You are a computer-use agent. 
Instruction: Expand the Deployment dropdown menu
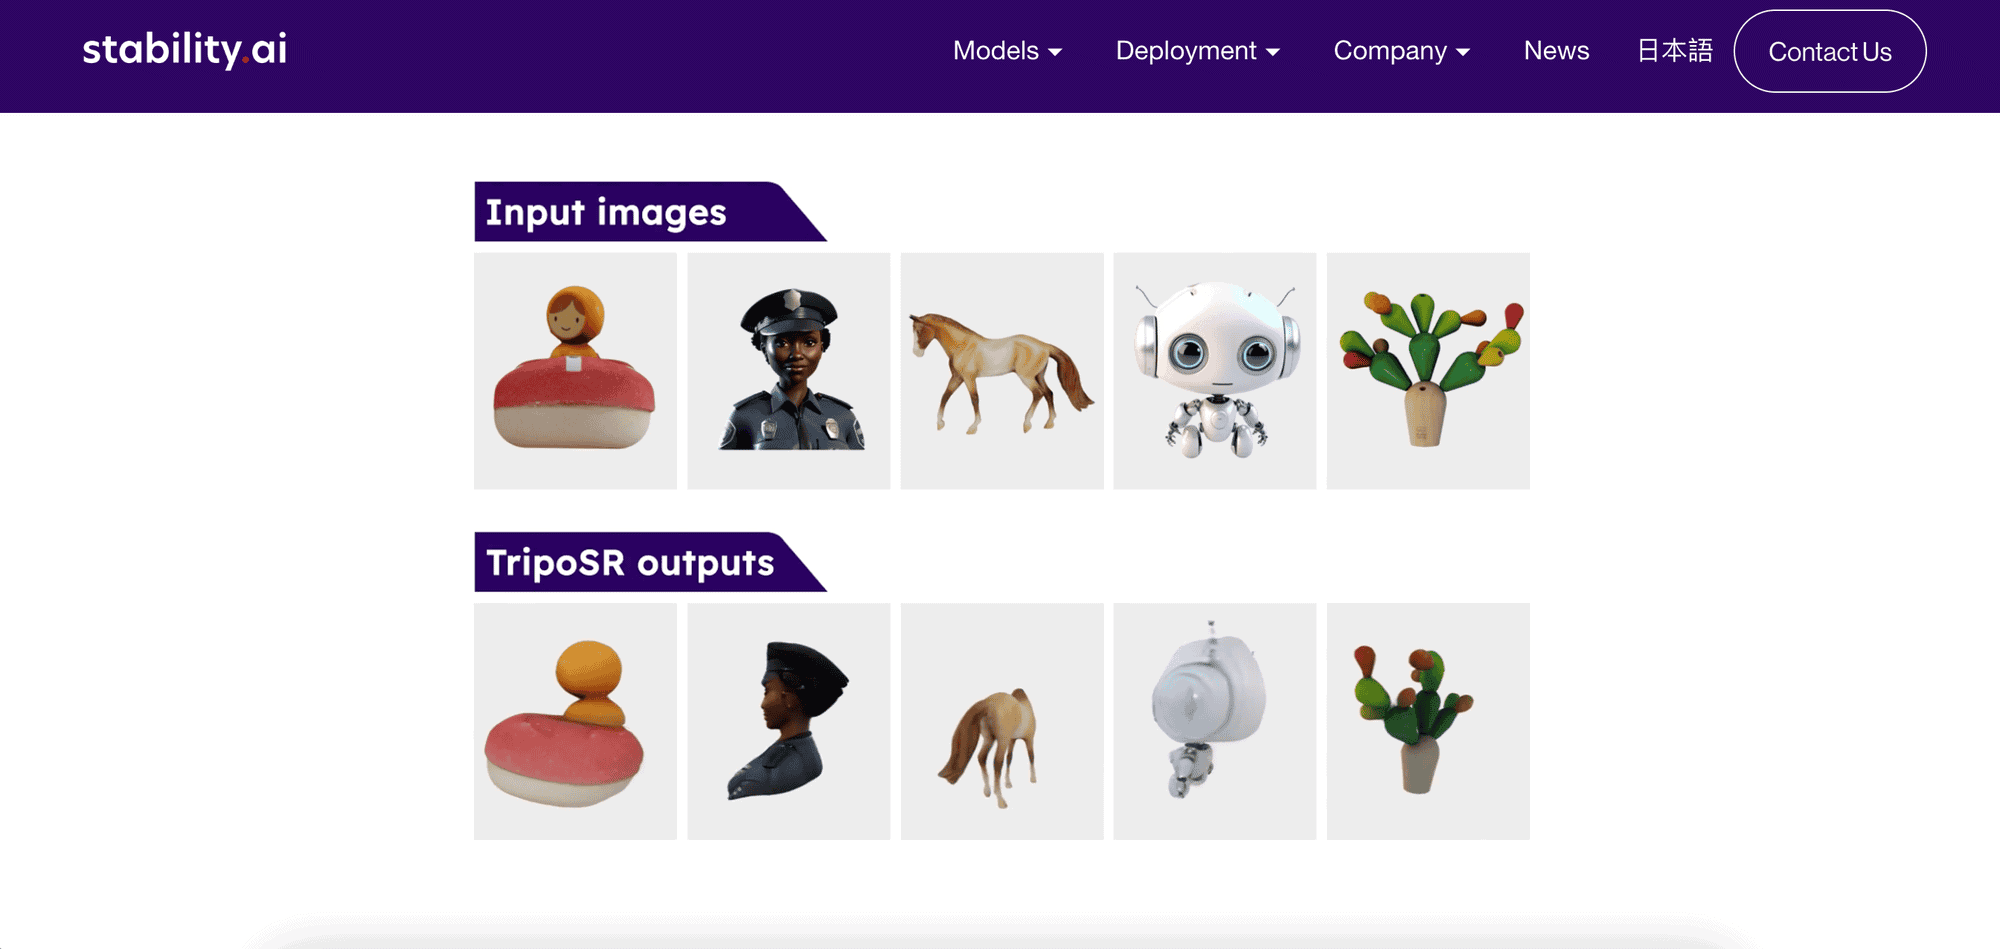click(1197, 51)
